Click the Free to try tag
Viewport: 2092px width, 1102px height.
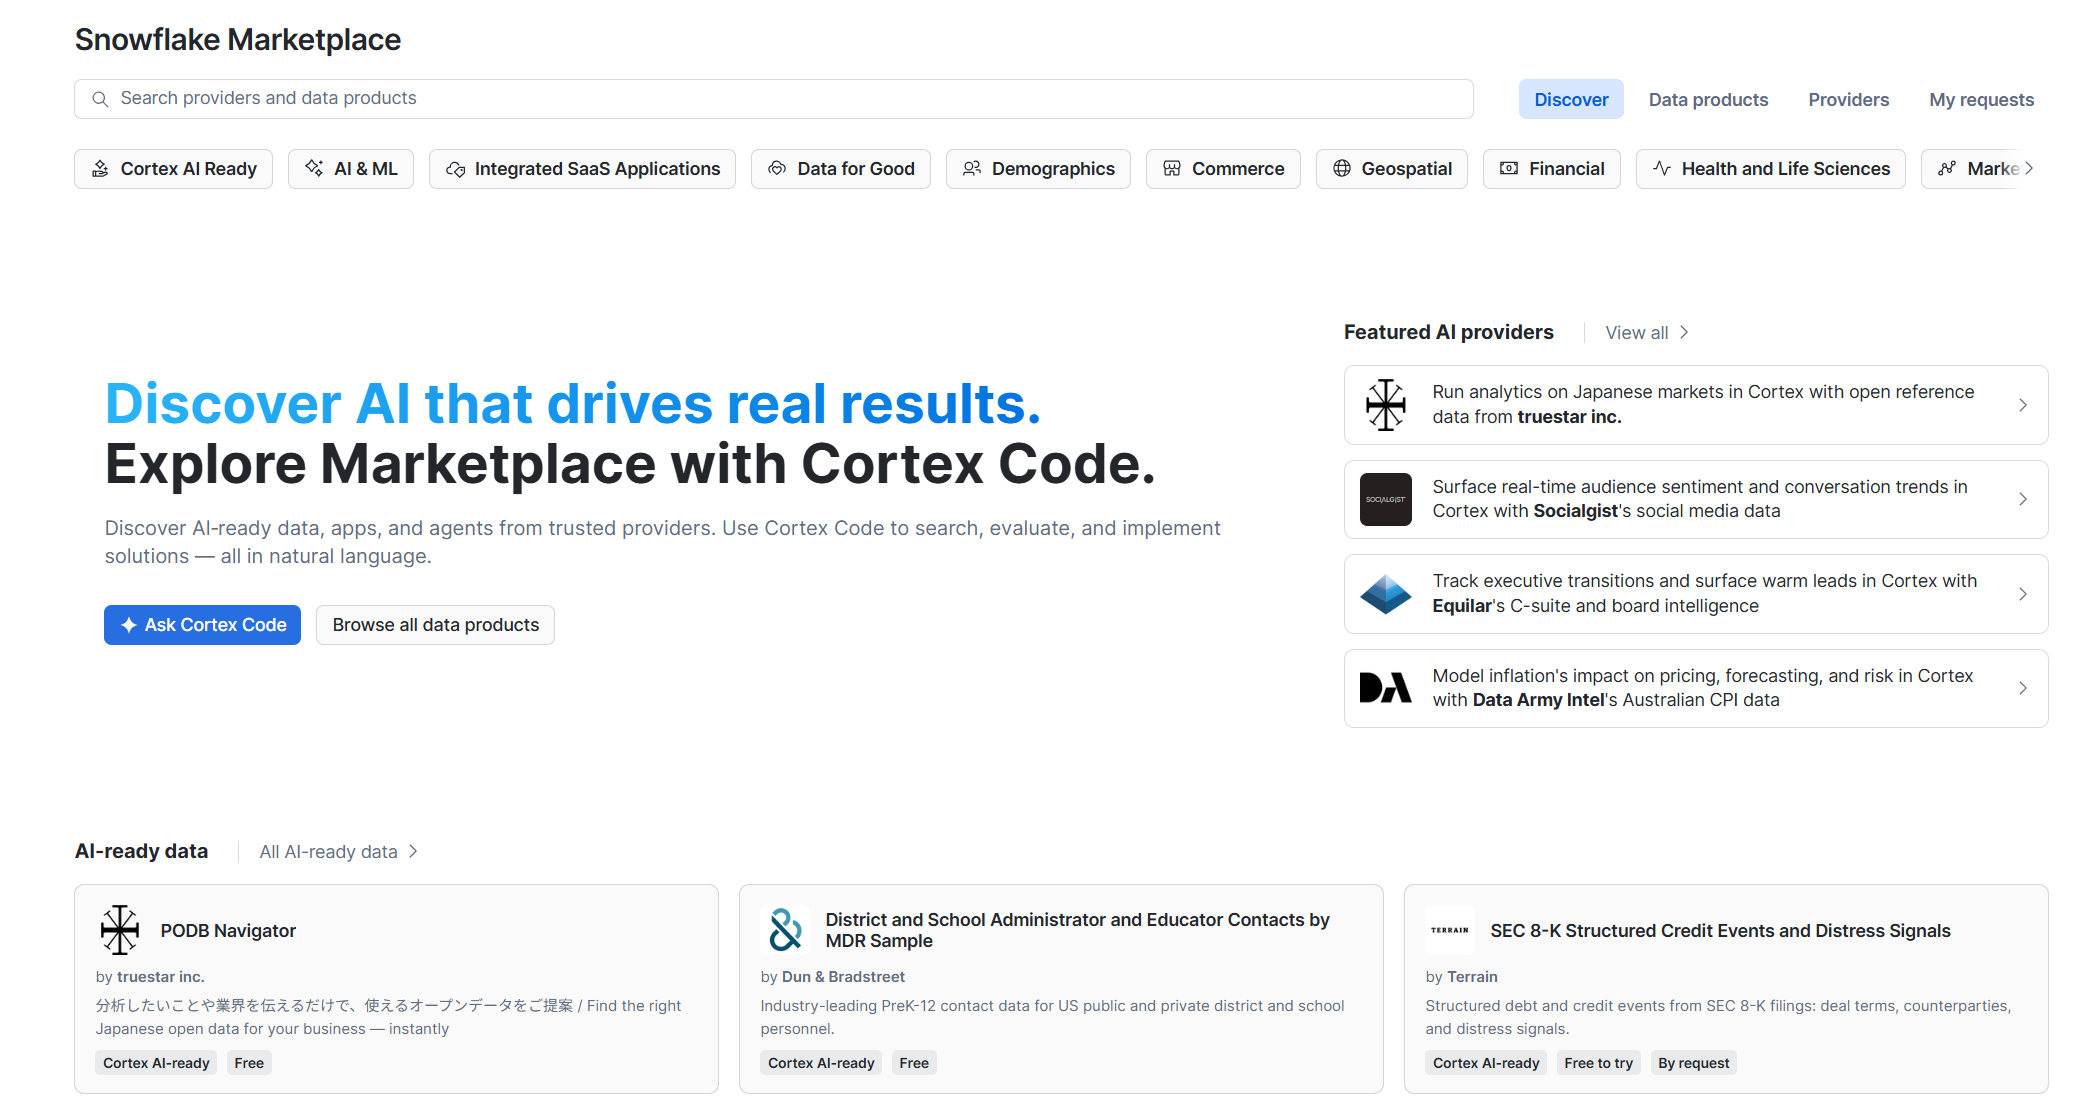pyautogui.click(x=1598, y=1063)
